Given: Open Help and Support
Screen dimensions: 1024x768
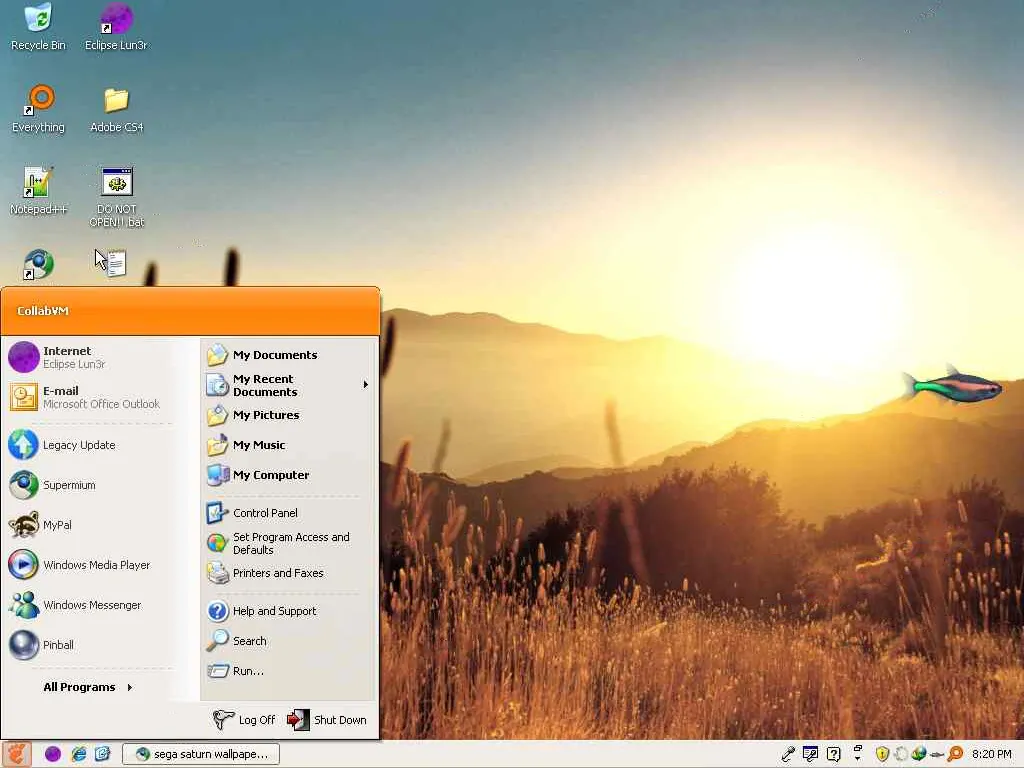Looking at the screenshot, I should click(289, 611).
